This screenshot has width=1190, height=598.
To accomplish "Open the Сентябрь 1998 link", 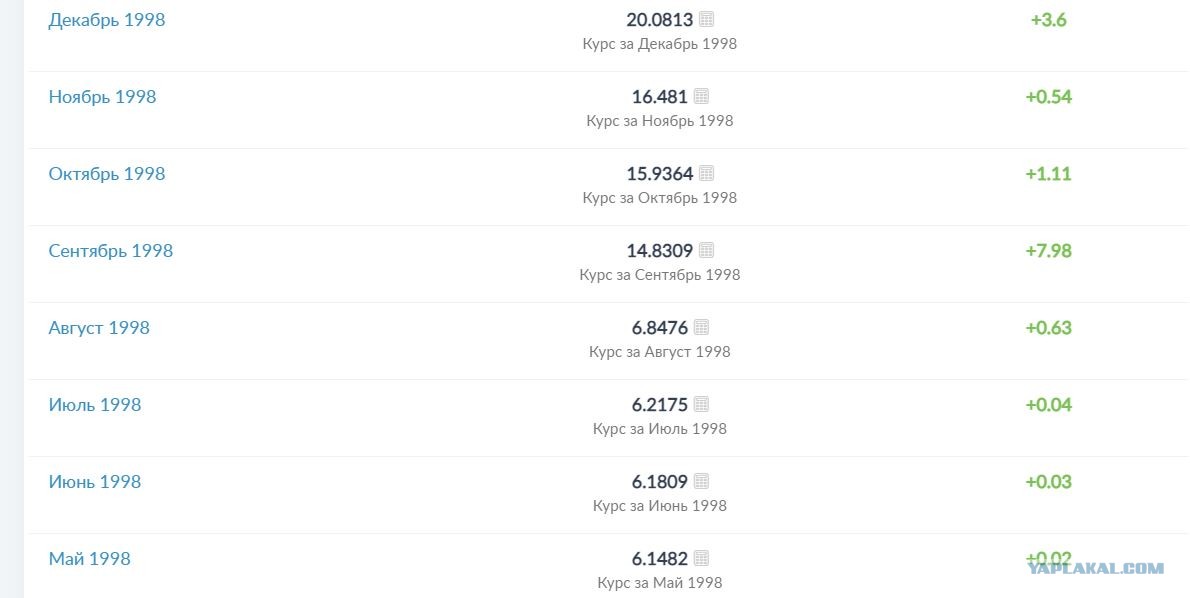I will point(111,251).
